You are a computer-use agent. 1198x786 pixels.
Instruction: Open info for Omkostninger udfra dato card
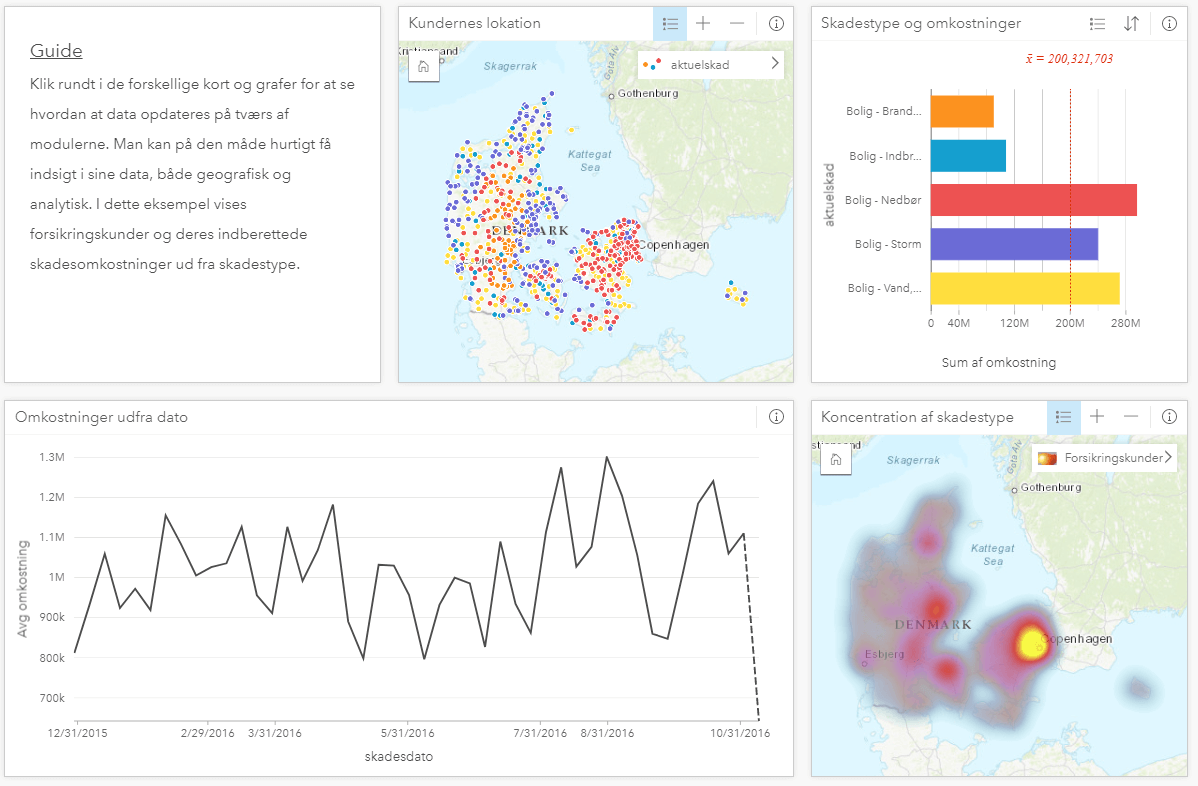[x=776, y=417]
